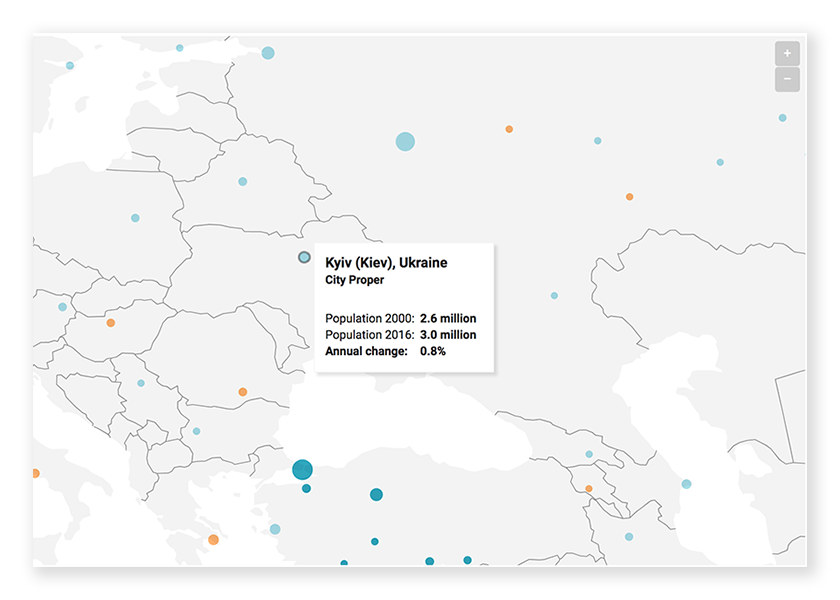The height and width of the screenshot is (600, 840).
Task: Click the orange Budapest dot in Hungary
Action: coord(110,323)
